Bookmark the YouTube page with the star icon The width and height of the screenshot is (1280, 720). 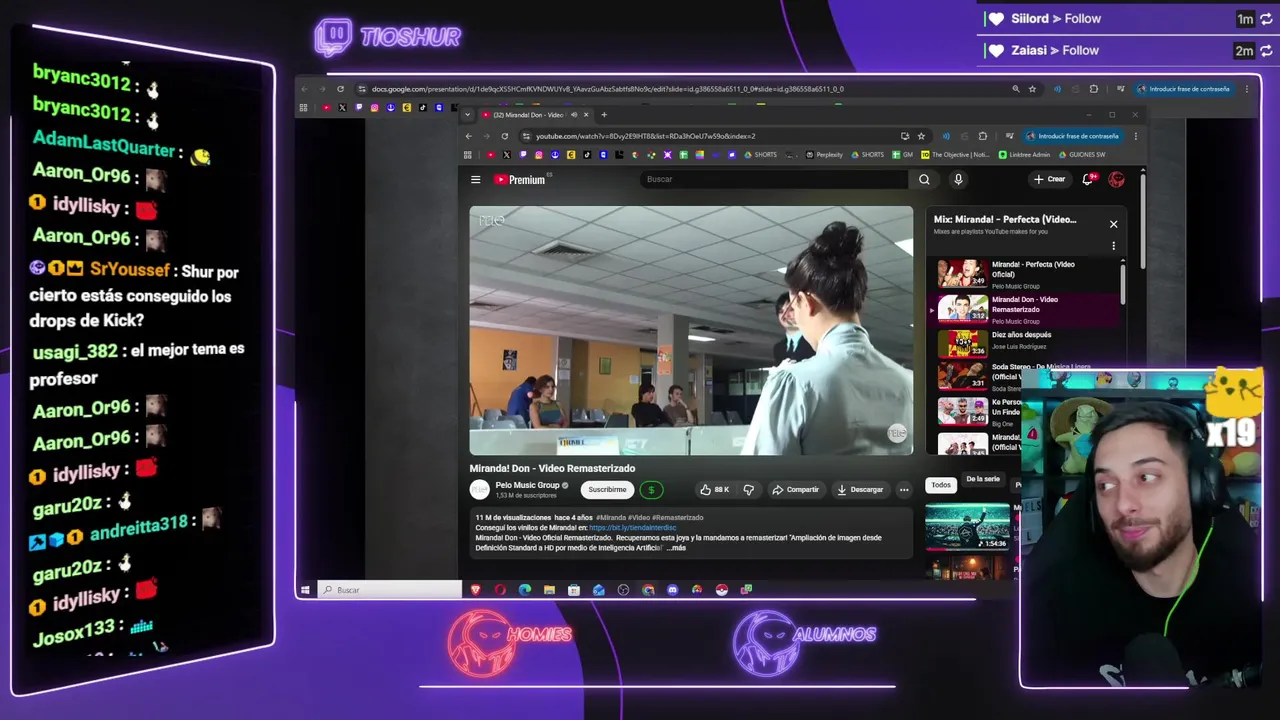(921, 136)
